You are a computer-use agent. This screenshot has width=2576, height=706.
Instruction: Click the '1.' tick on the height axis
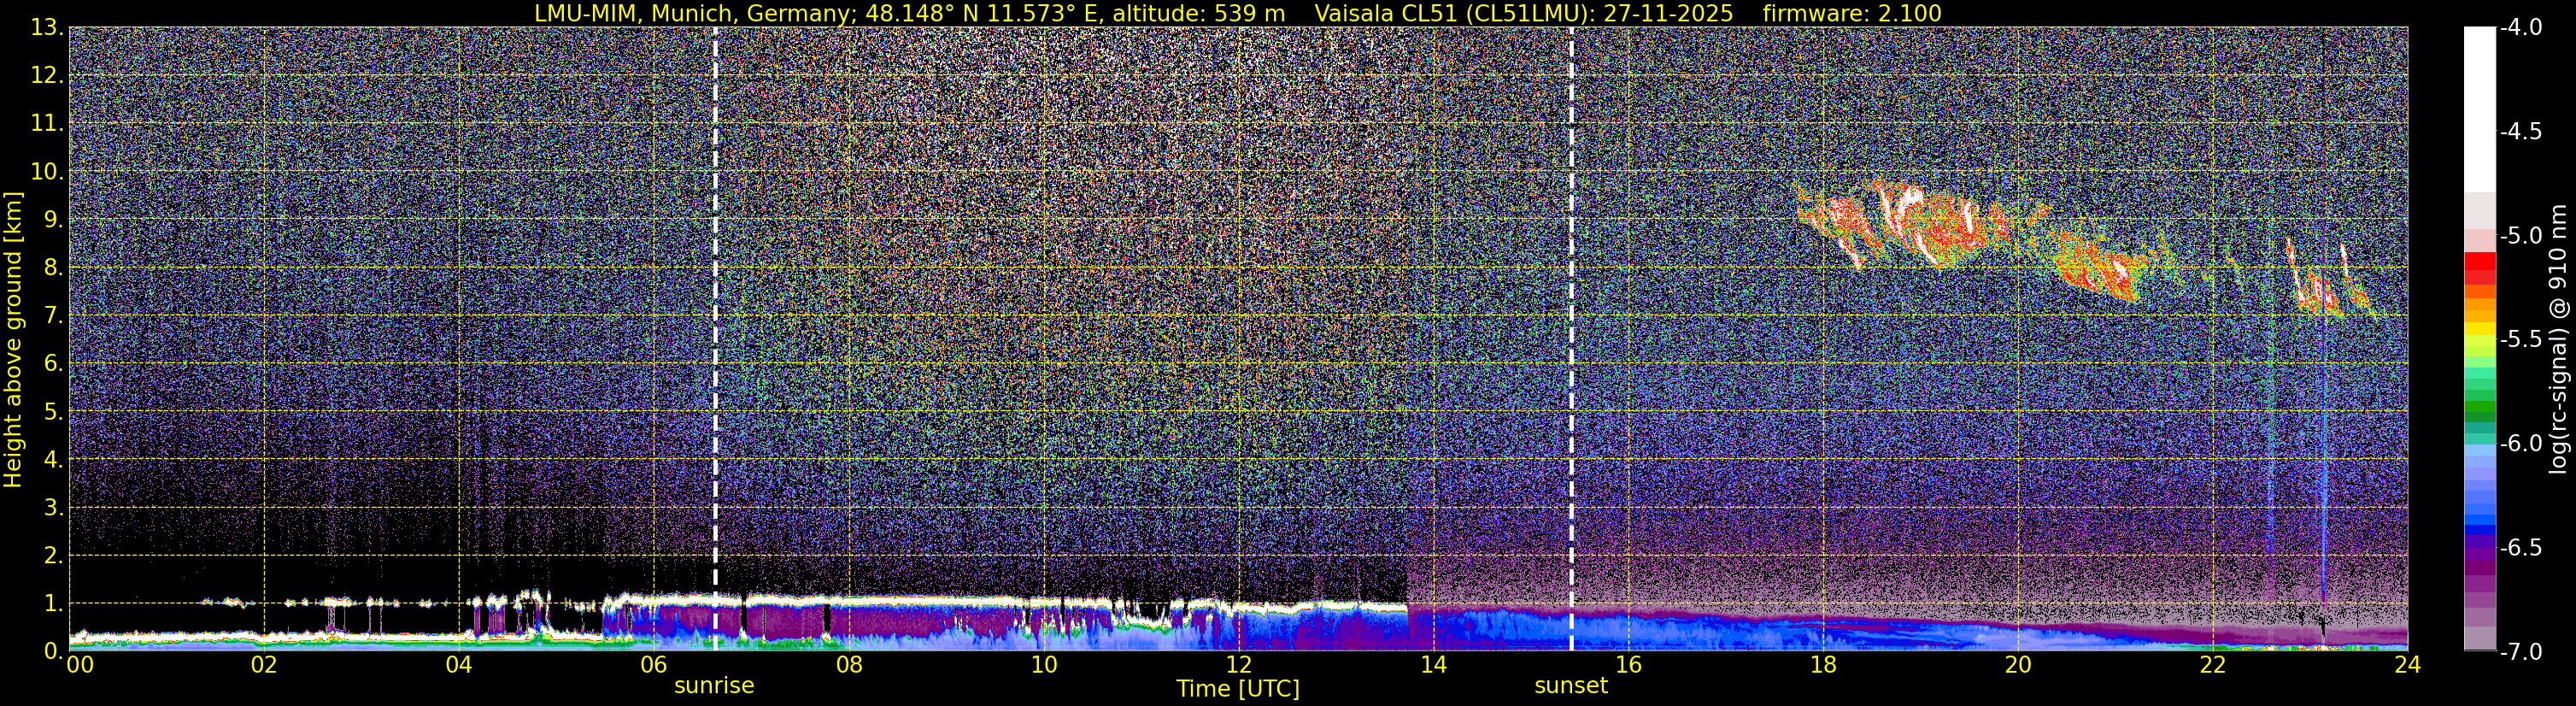pyautogui.click(x=53, y=603)
